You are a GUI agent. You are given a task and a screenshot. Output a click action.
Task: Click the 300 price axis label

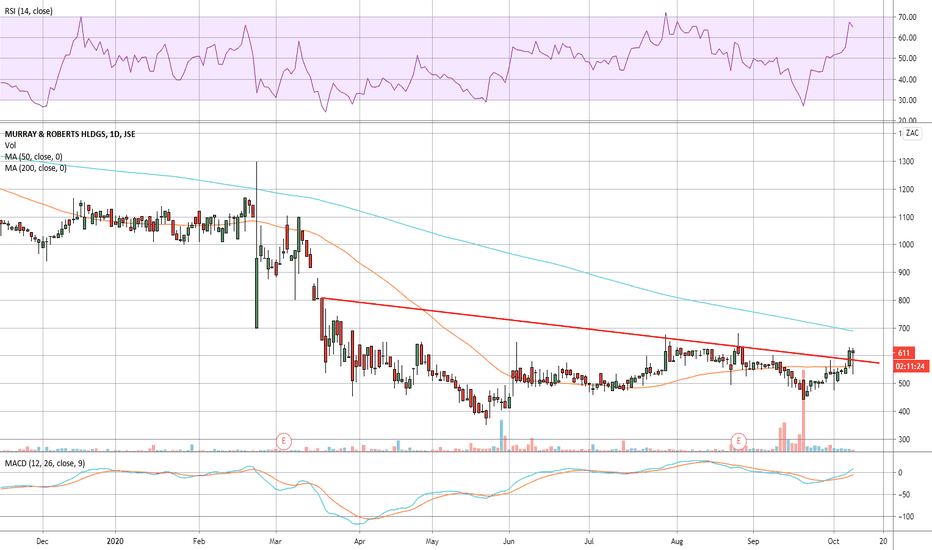pos(904,439)
